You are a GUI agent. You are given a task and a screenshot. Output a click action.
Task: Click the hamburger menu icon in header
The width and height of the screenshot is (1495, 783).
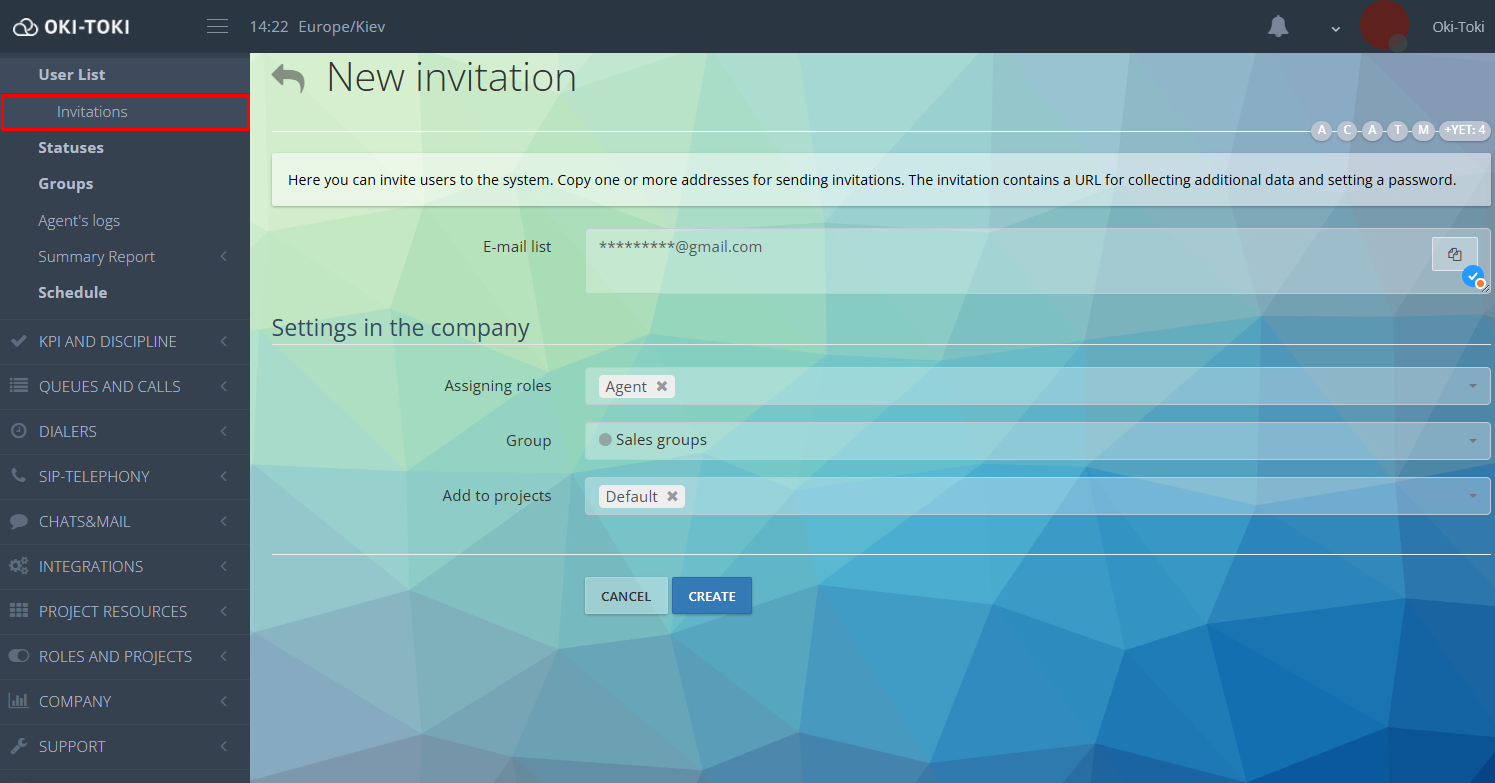click(217, 27)
